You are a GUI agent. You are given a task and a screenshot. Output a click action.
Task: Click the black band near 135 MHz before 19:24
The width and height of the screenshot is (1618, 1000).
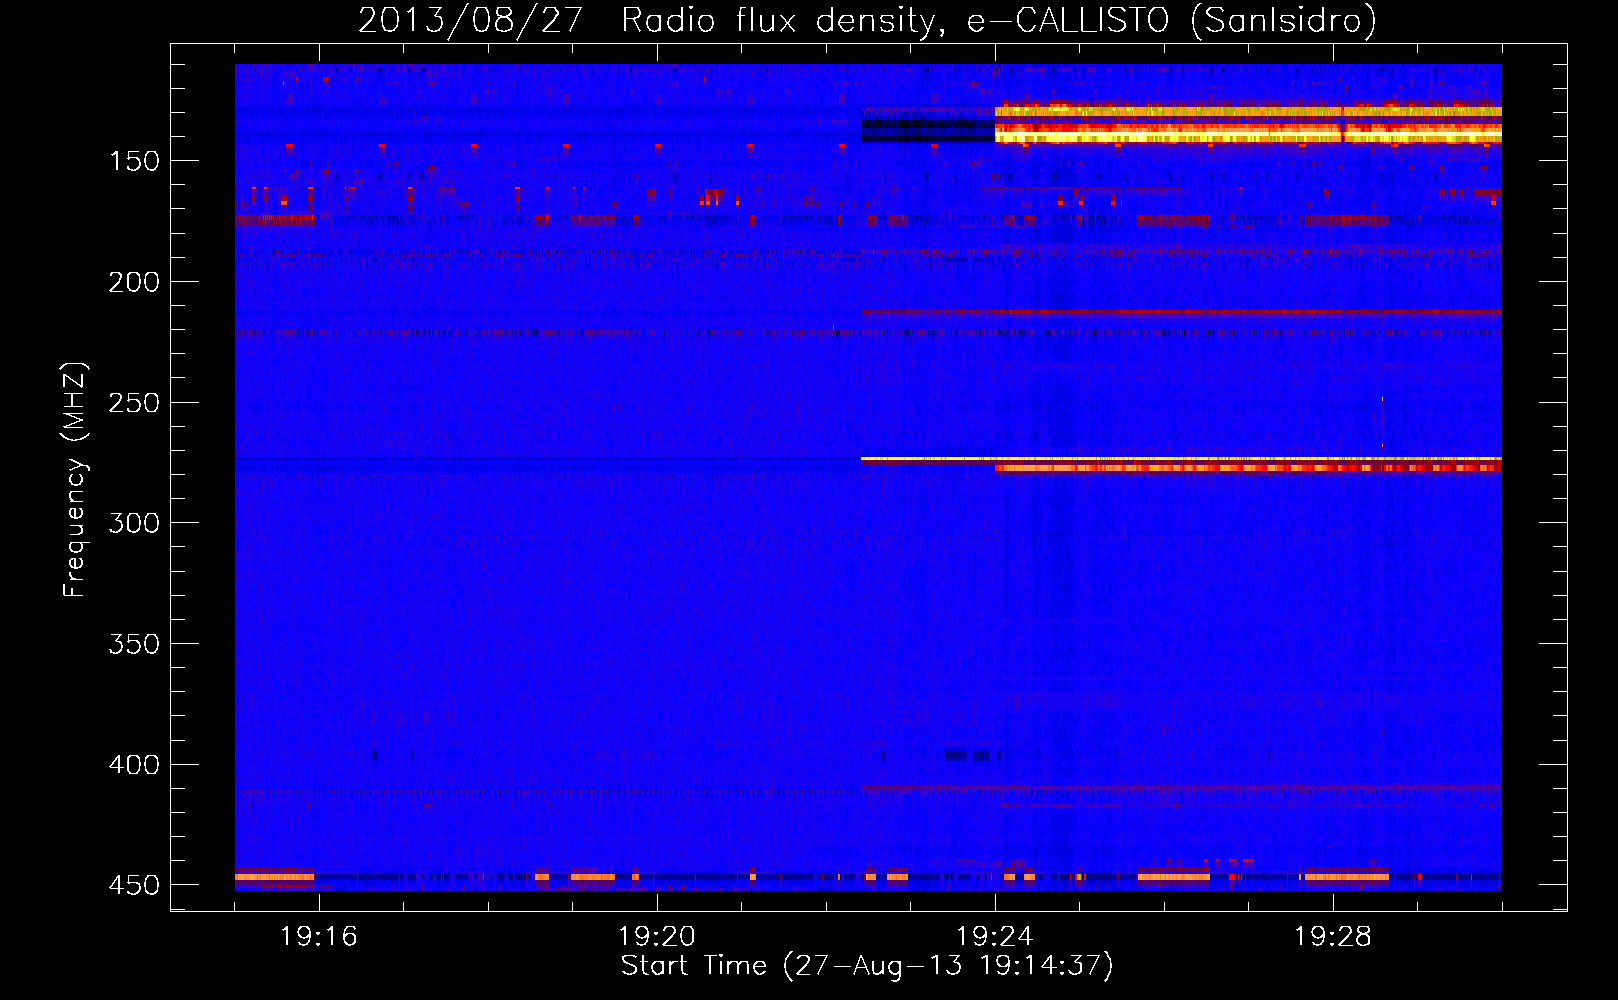[928, 130]
